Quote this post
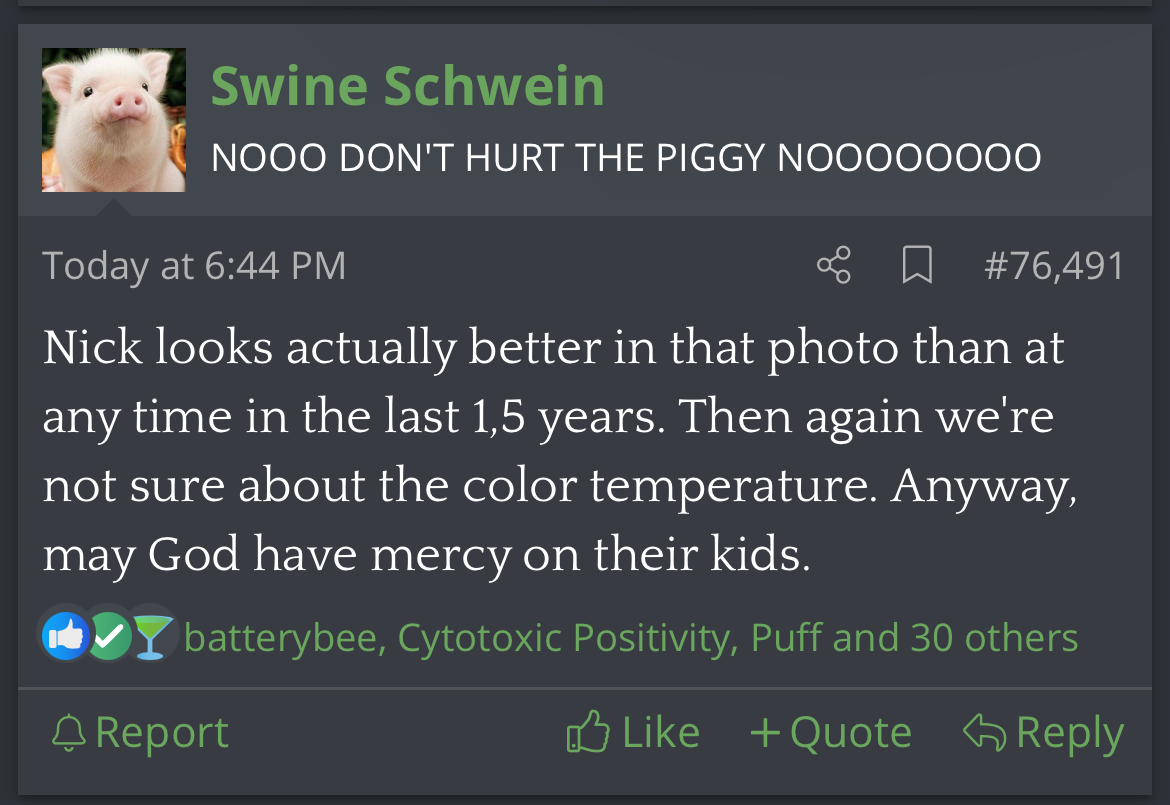The width and height of the screenshot is (1170, 805). [830, 733]
